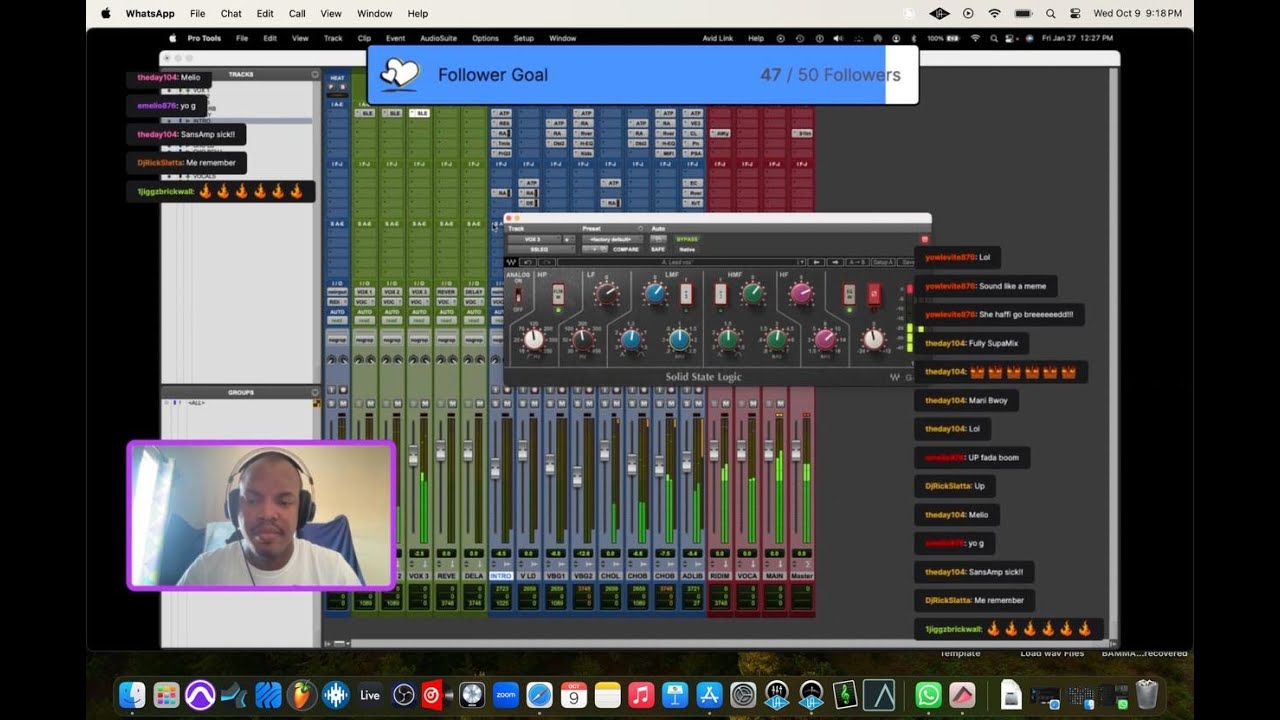Click the redo arrow in the Waves toolbar
This screenshot has width=1280, height=720.
click(x=547, y=262)
